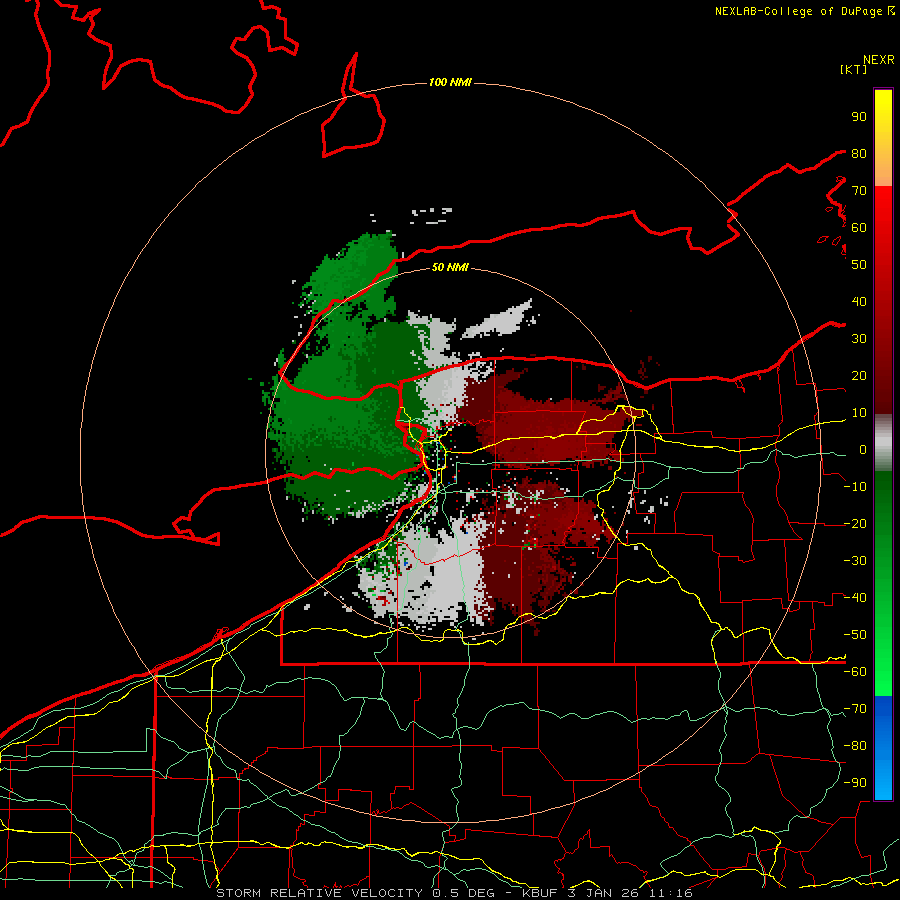Click the positive 20 scale value
The height and width of the screenshot is (900, 900).
[859, 375]
